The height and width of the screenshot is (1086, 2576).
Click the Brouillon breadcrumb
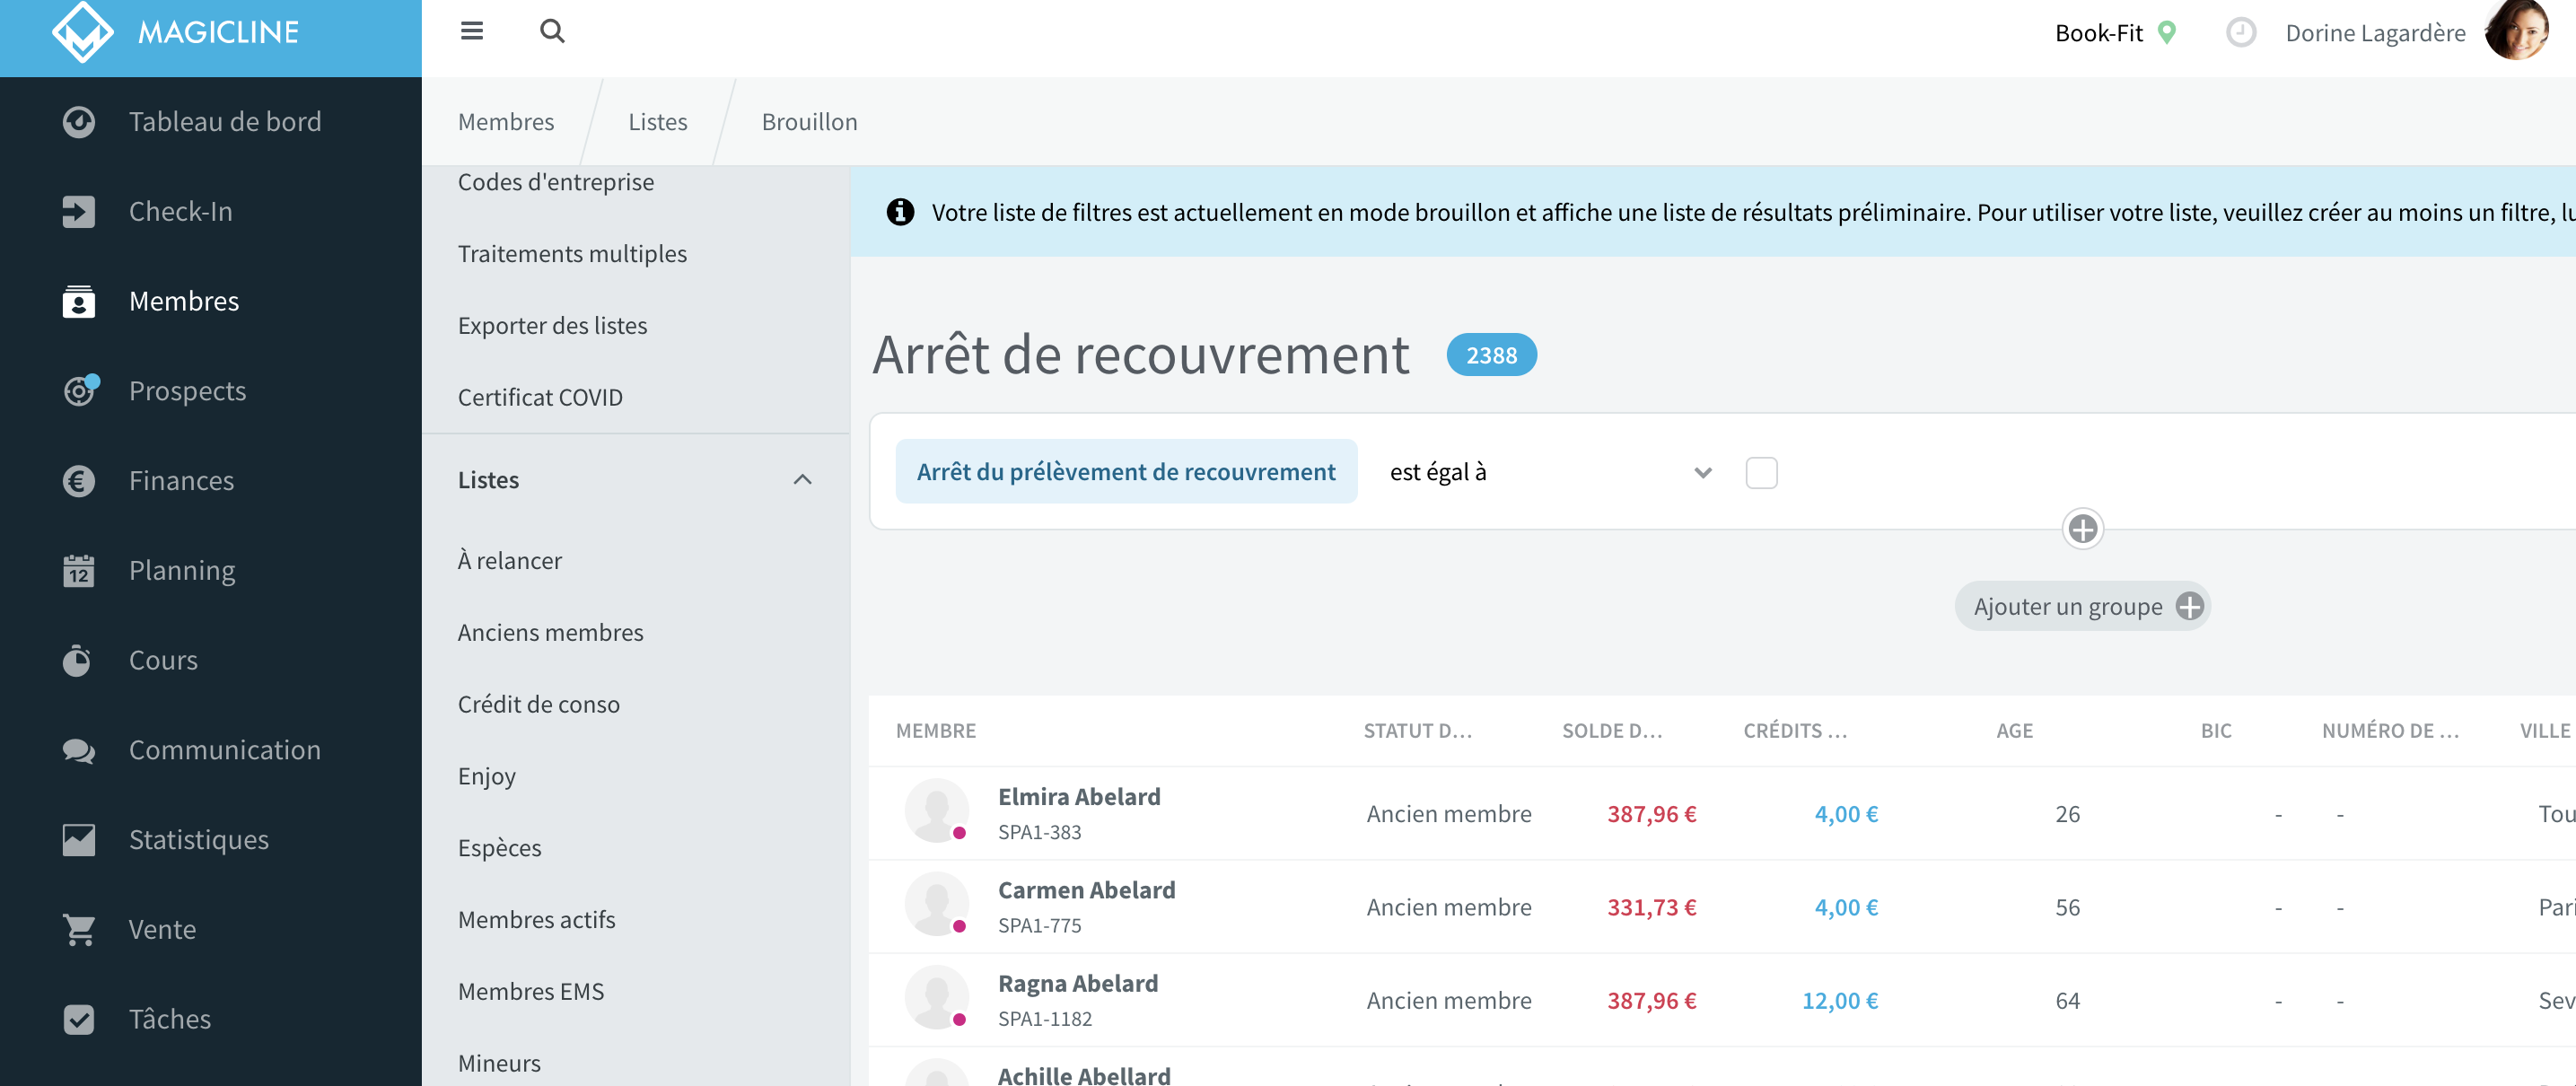pos(810,122)
